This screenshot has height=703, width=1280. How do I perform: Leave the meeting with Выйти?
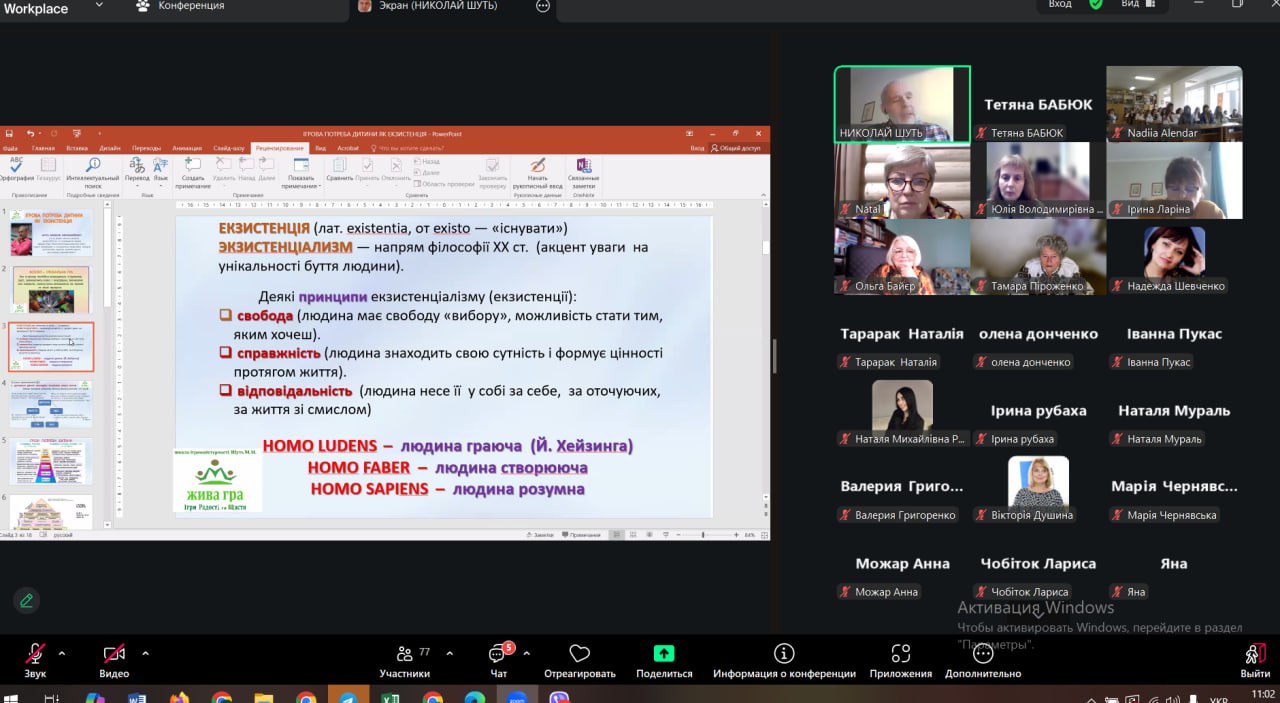[x=1255, y=655]
